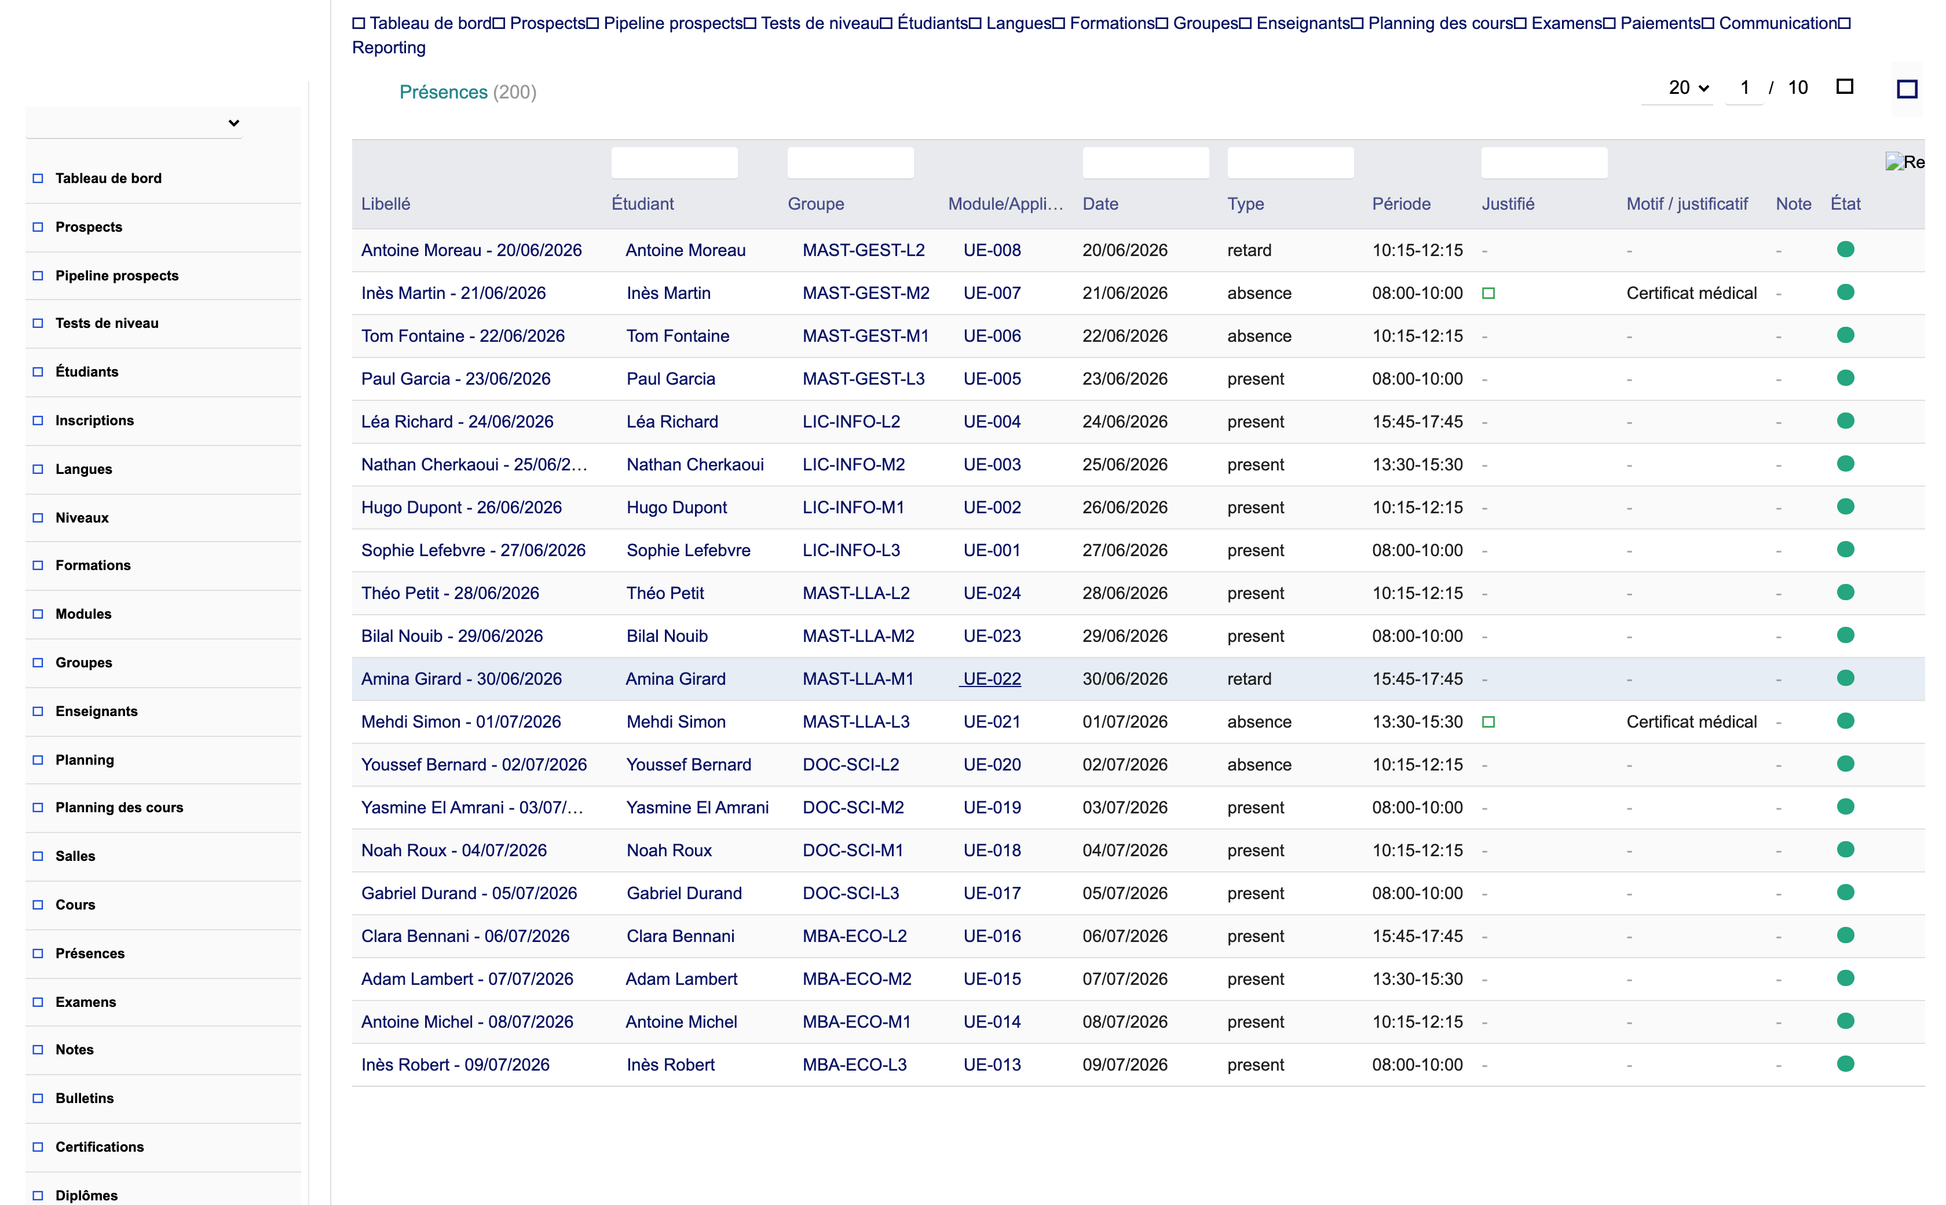
Task: Open Paiements in top menu
Action: (1660, 23)
